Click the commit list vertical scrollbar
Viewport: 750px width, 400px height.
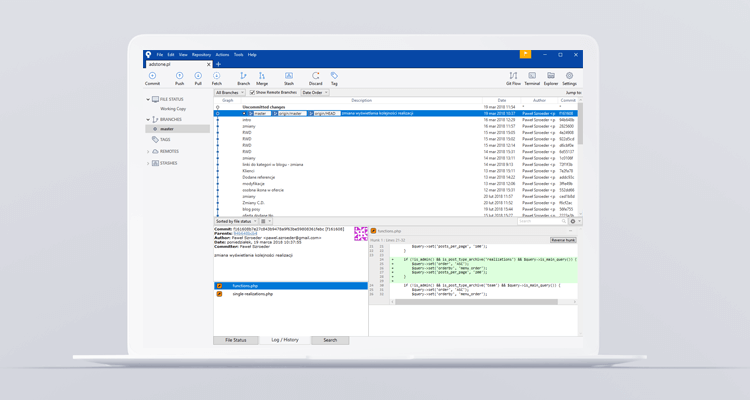(x=580, y=123)
